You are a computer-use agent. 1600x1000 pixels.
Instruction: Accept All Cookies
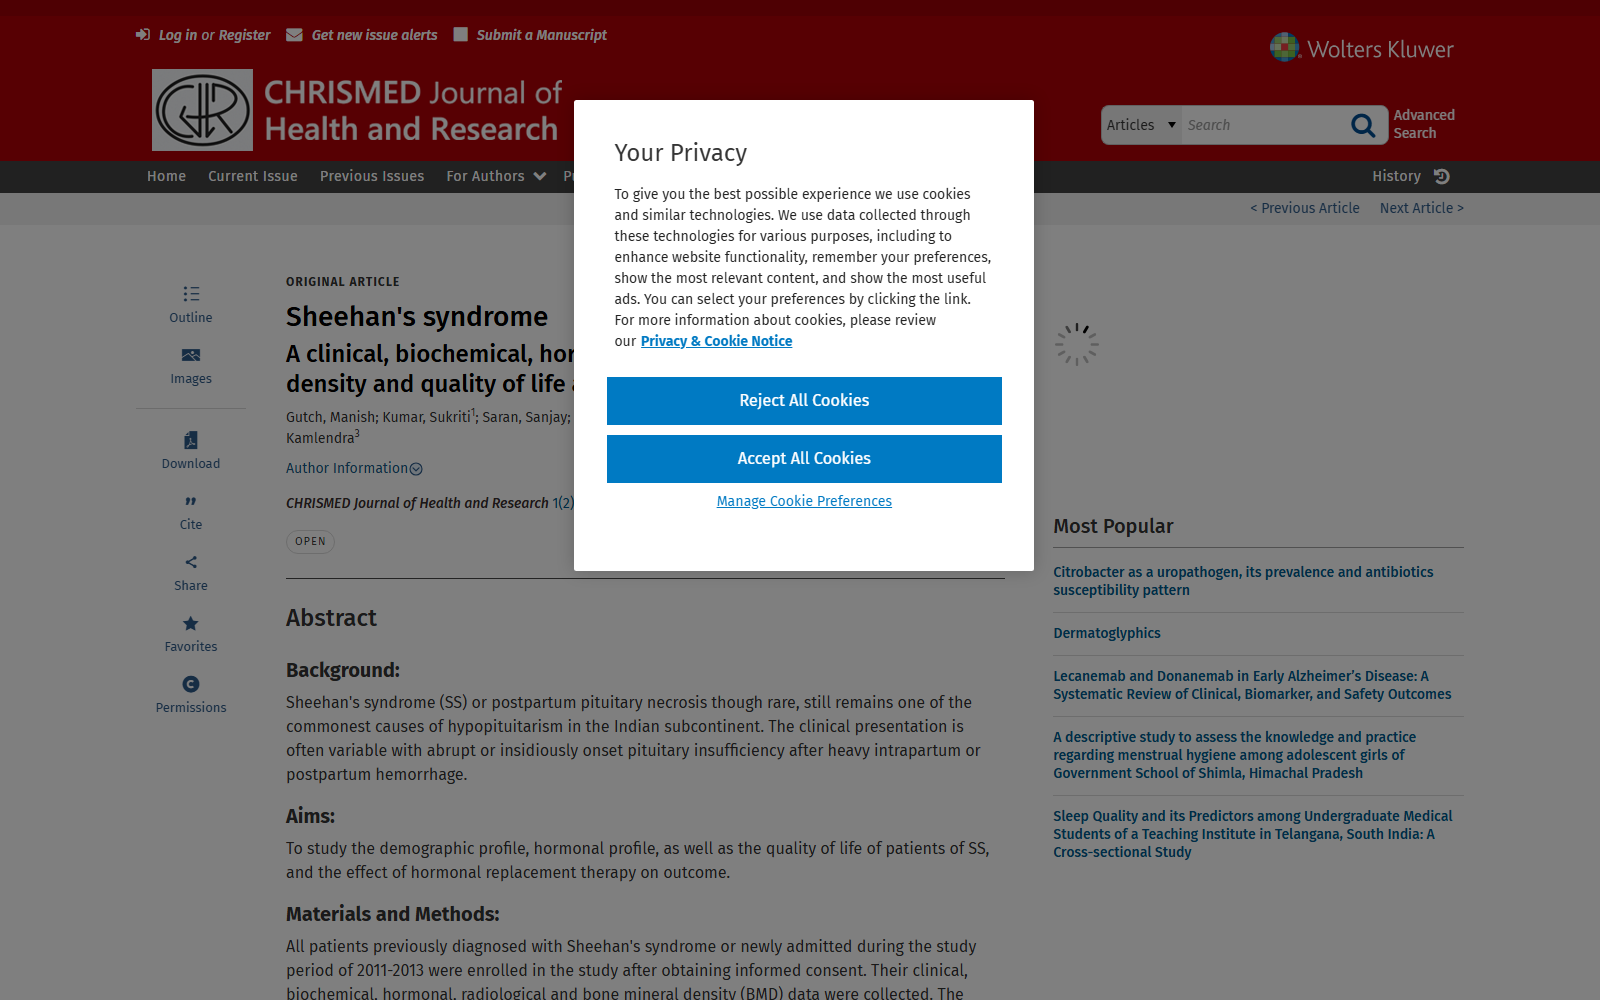click(x=804, y=459)
